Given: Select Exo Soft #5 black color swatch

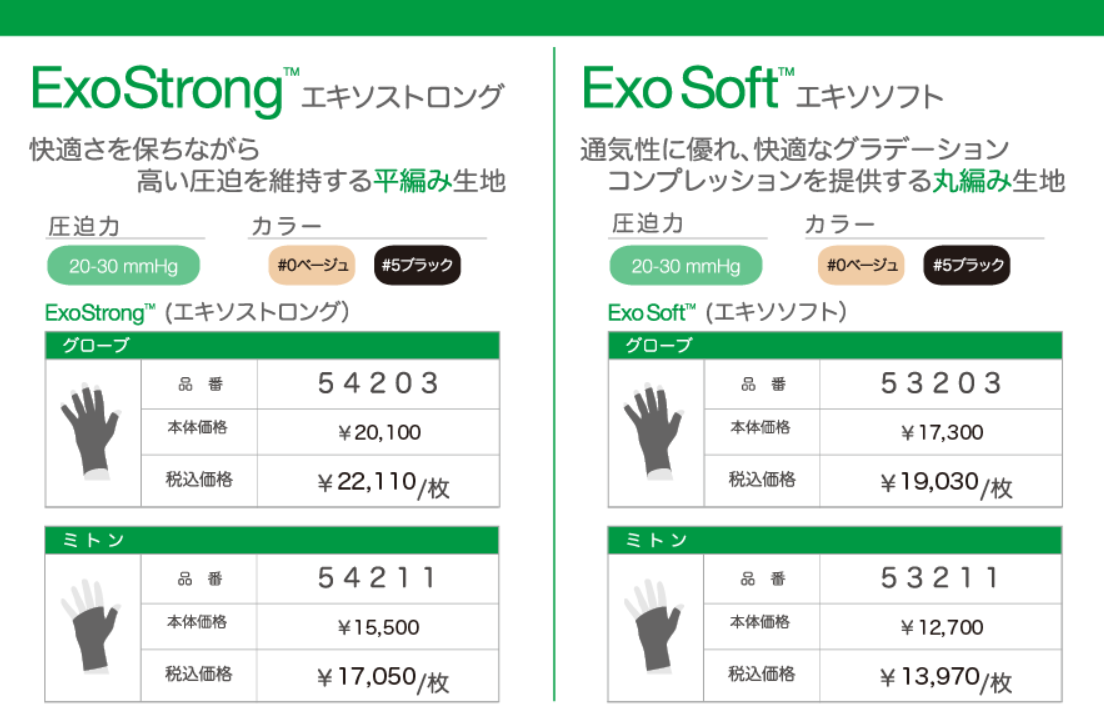Looking at the screenshot, I should pos(967,266).
